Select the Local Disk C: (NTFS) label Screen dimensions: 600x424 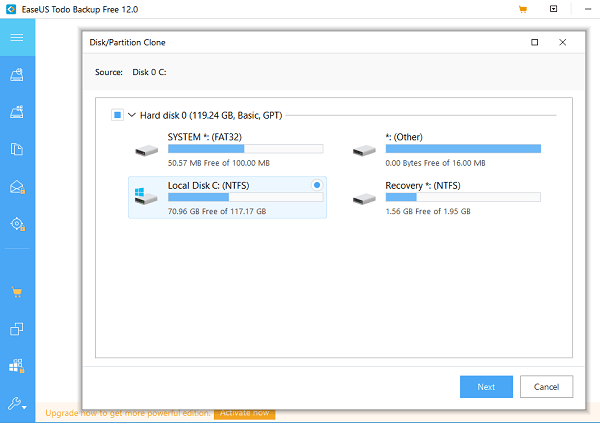pyautogui.click(x=209, y=186)
